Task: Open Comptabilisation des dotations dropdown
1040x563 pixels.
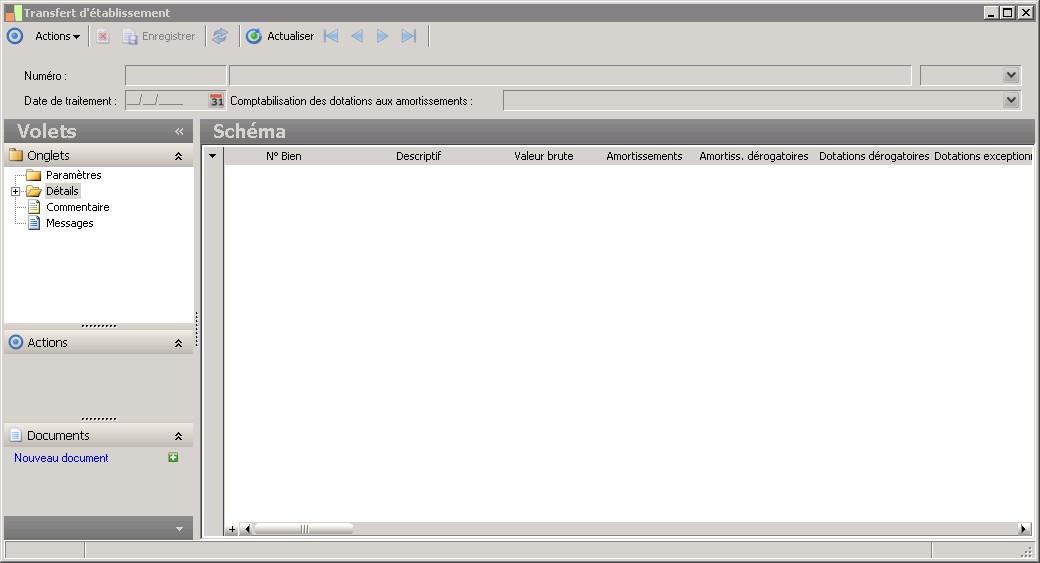Action: (1011, 101)
